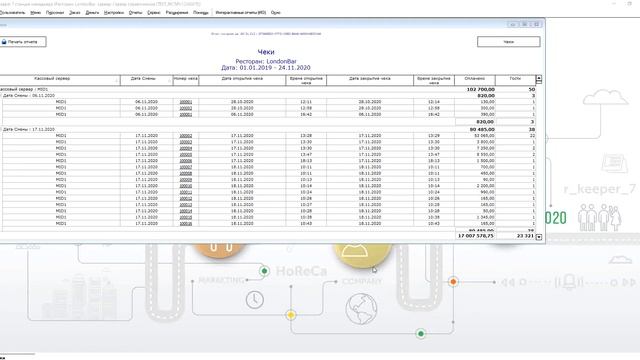The height and width of the screenshot is (360, 640).
Task: Click the grand total '17 007 578,75'
Action: coord(476,236)
